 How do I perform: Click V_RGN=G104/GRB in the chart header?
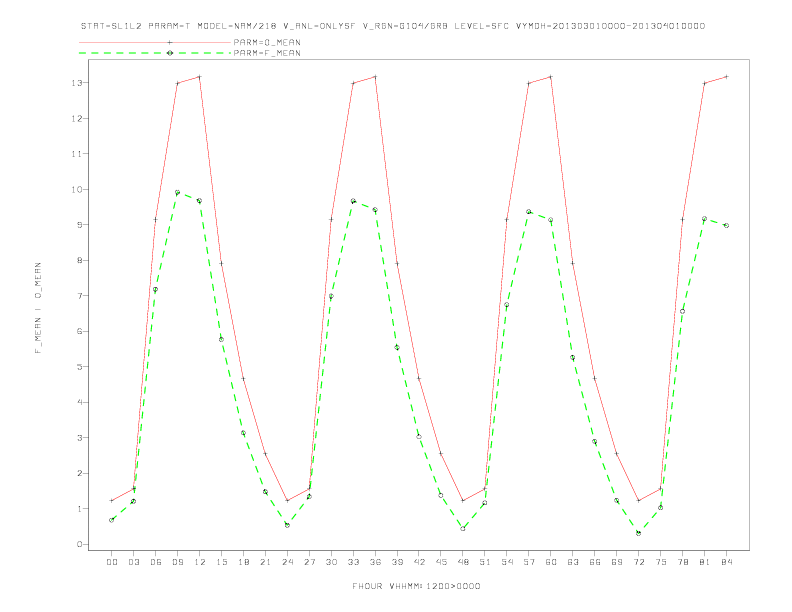pos(405,26)
